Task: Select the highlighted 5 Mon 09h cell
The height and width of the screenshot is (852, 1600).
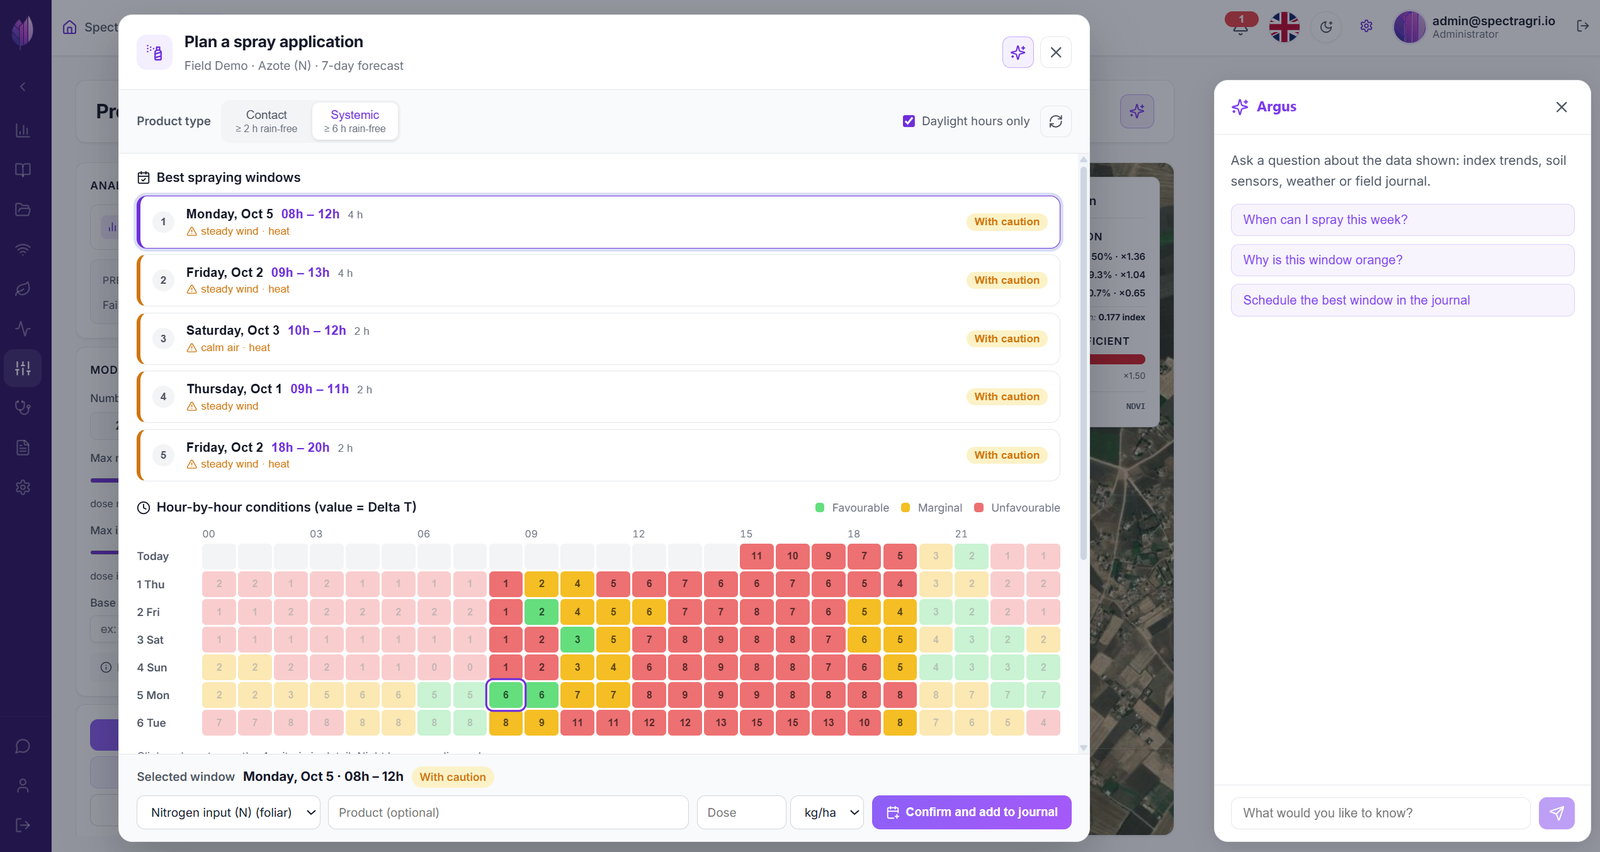Action: pyautogui.click(x=506, y=695)
